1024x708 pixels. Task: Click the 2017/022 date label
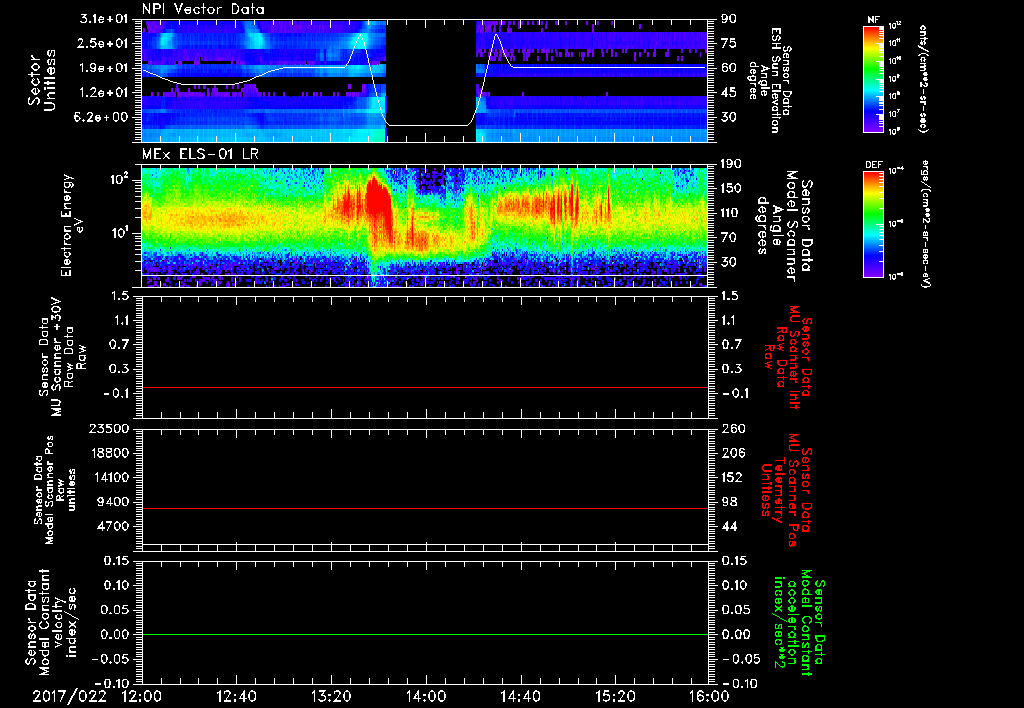(69, 696)
